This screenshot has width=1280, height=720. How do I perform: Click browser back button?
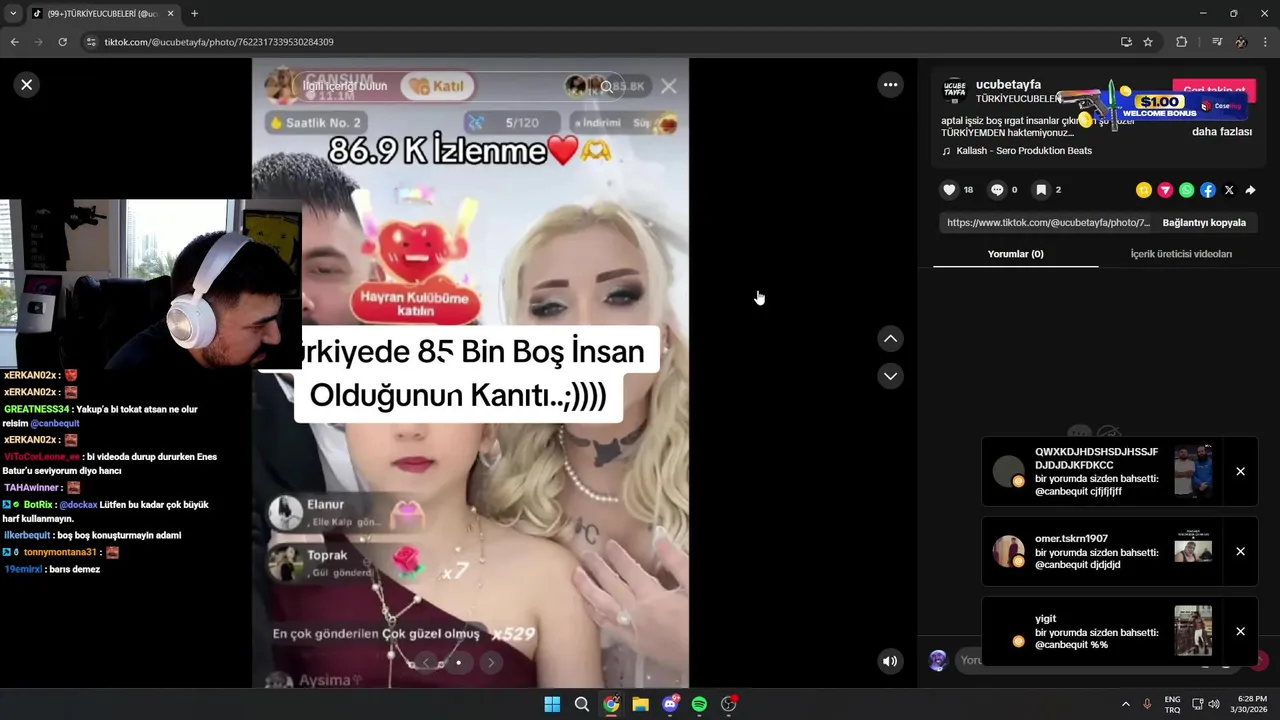coord(14,42)
